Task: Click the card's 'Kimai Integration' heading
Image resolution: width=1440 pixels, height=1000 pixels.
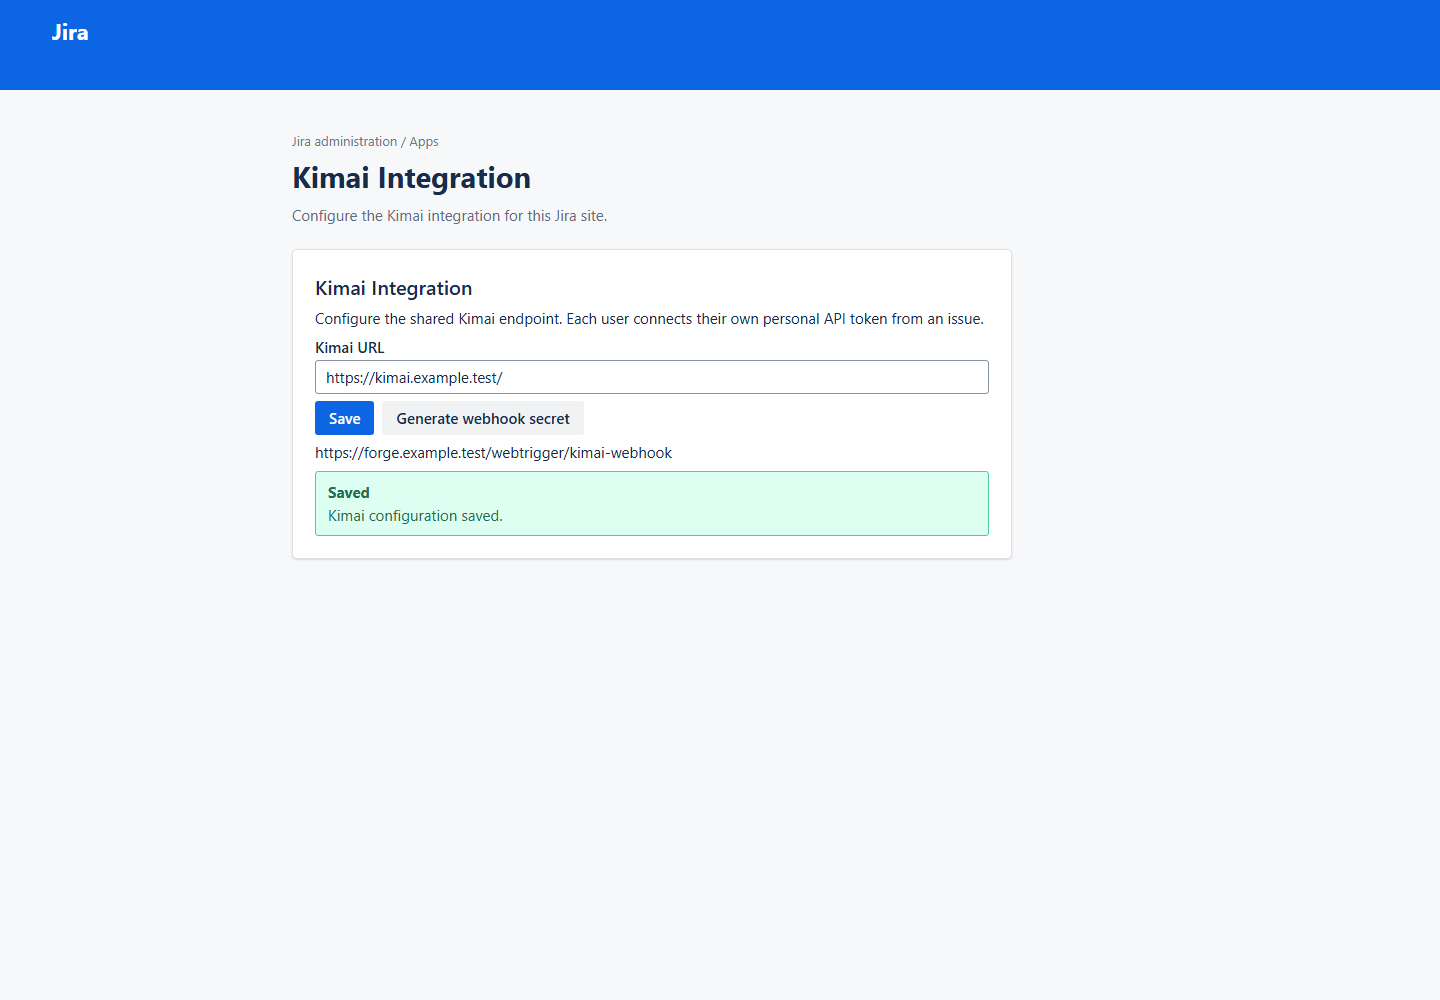Action: [x=393, y=289]
